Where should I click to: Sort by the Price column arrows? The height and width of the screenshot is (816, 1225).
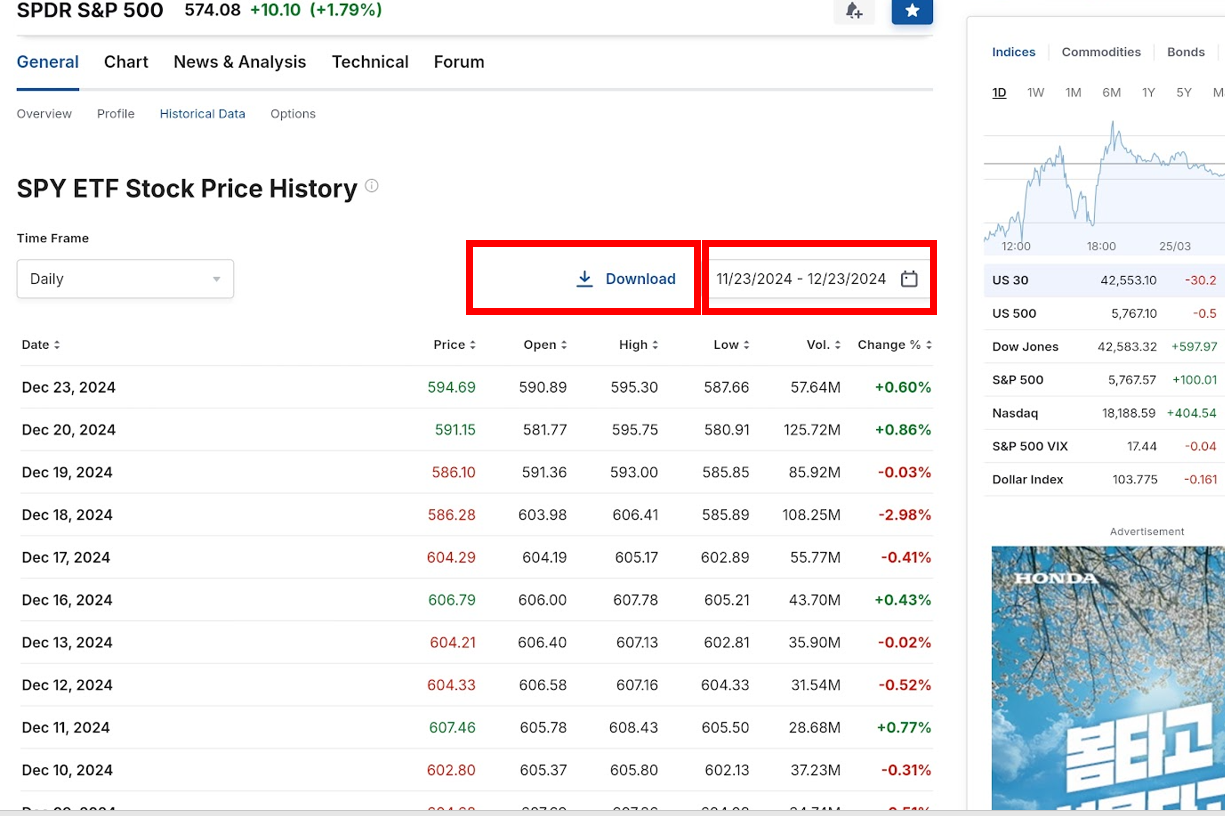472,345
